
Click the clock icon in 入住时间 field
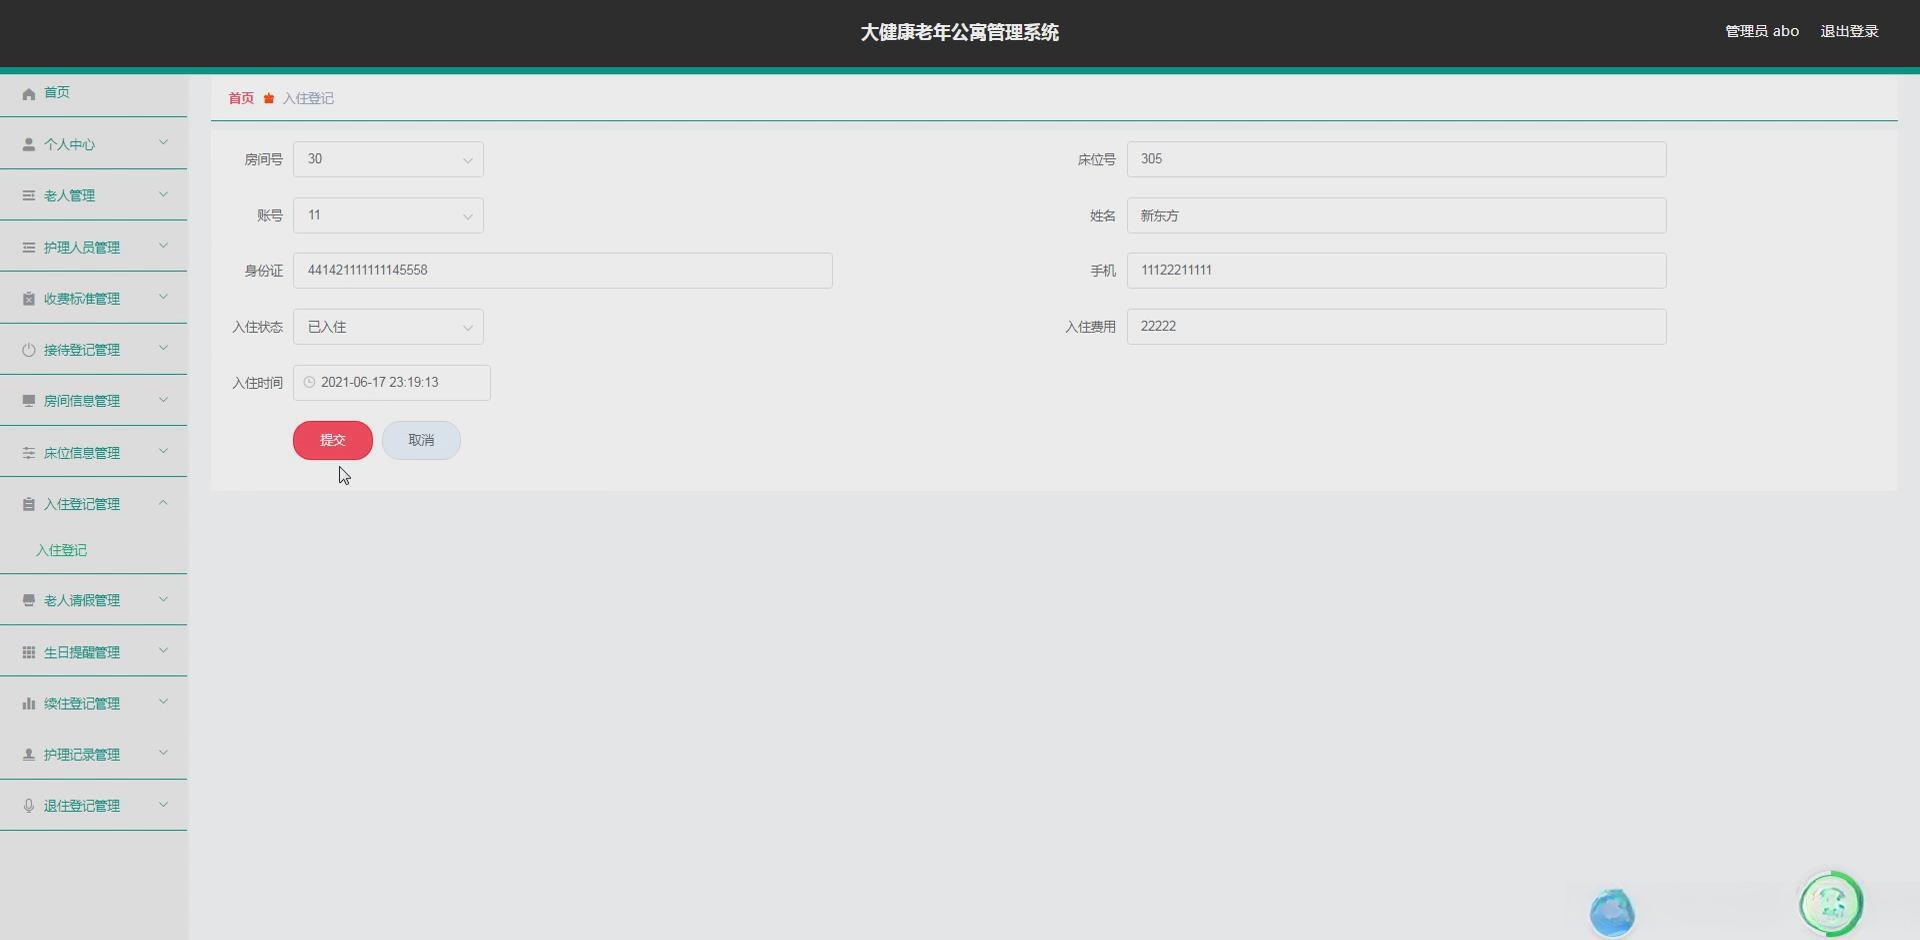(x=309, y=382)
